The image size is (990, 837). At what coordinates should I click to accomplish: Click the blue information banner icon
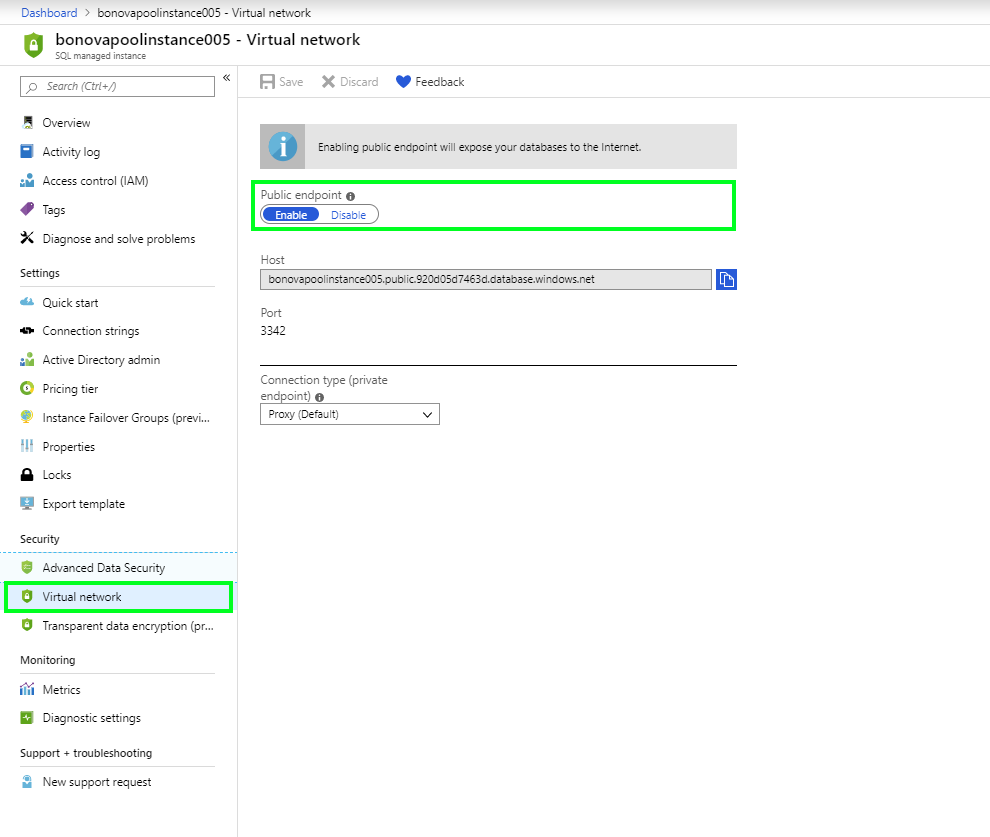(x=283, y=146)
